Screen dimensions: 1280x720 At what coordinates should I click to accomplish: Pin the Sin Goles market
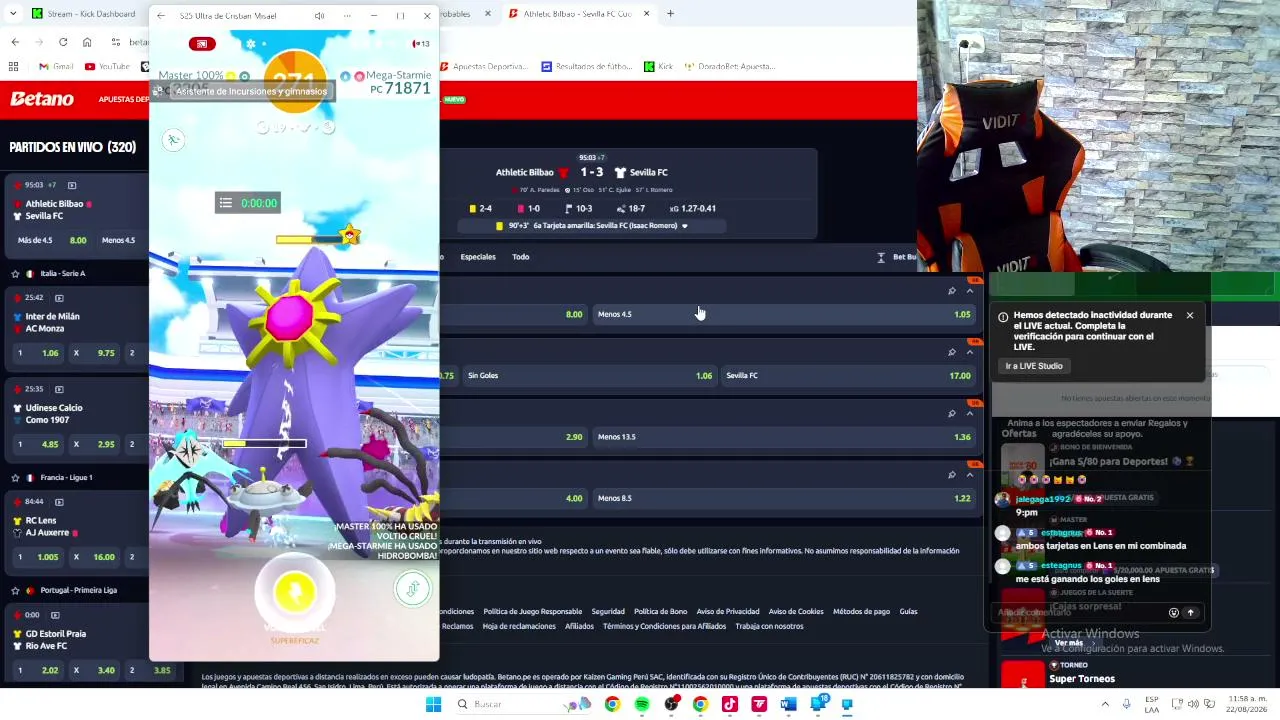pyautogui.click(x=951, y=352)
